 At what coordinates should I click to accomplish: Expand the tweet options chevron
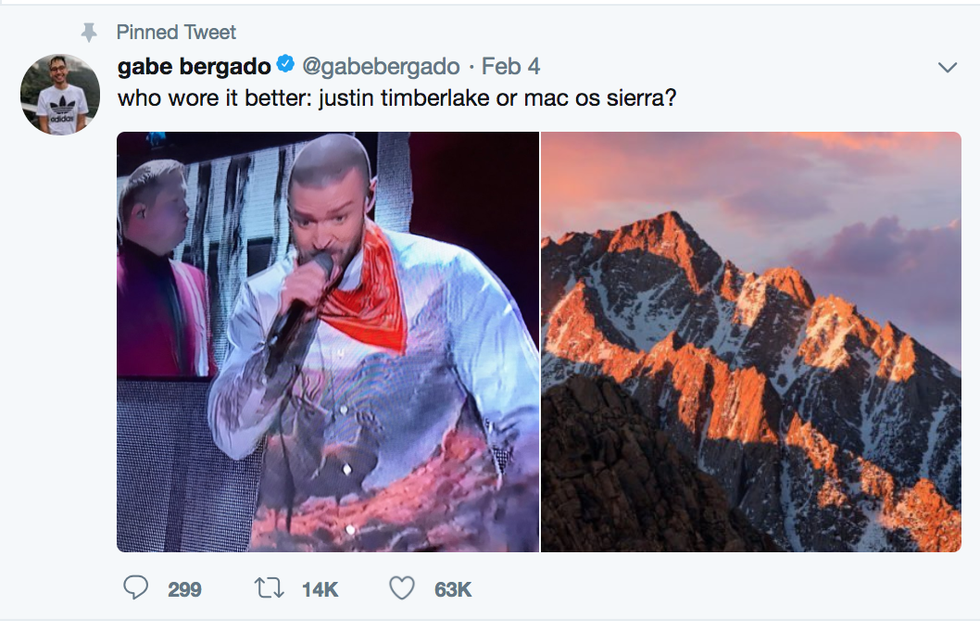pyautogui.click(x=948, y=67)
